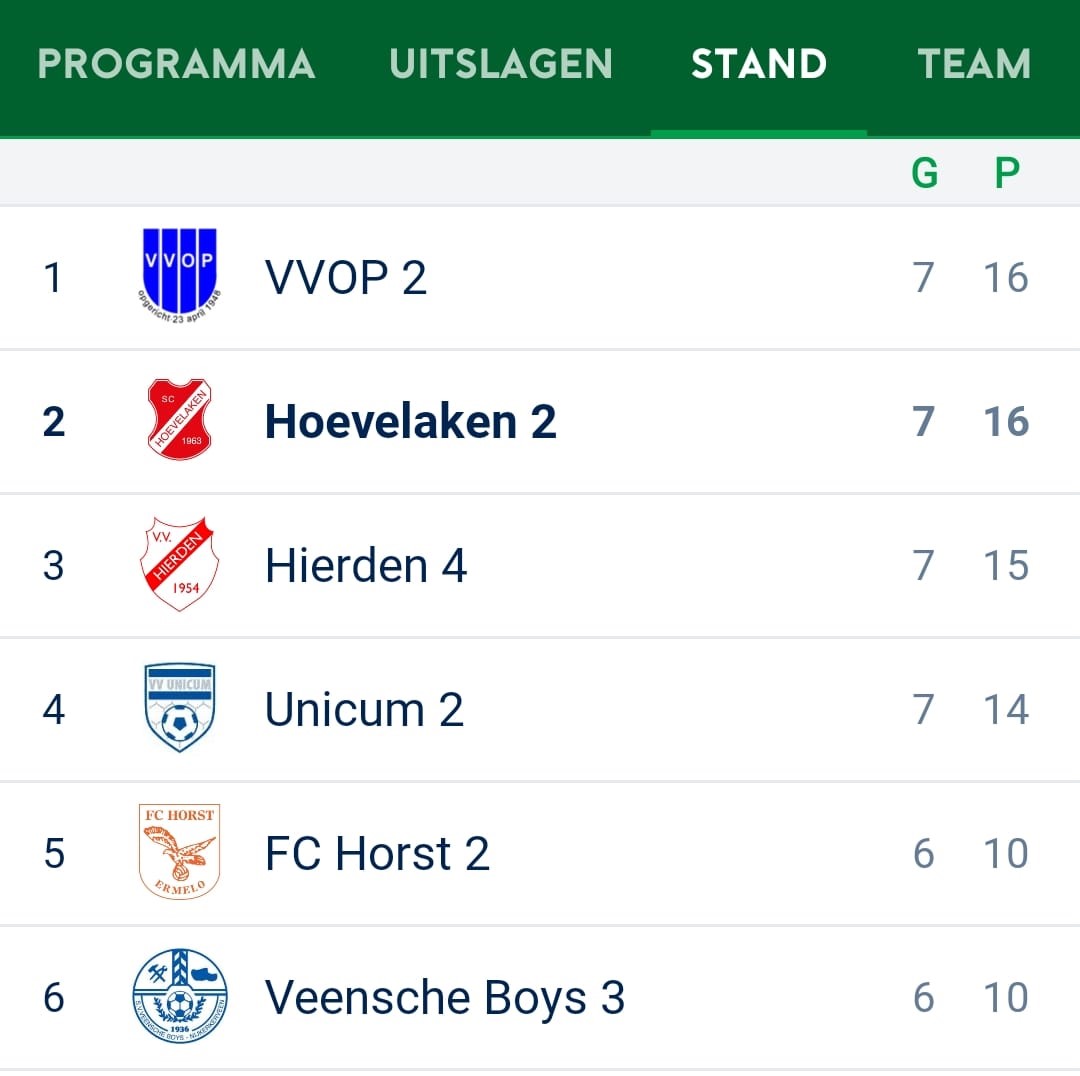Open Hierden 4 team entry
The height and width of the screenshot is (1076, 1080).
point(366,566)
